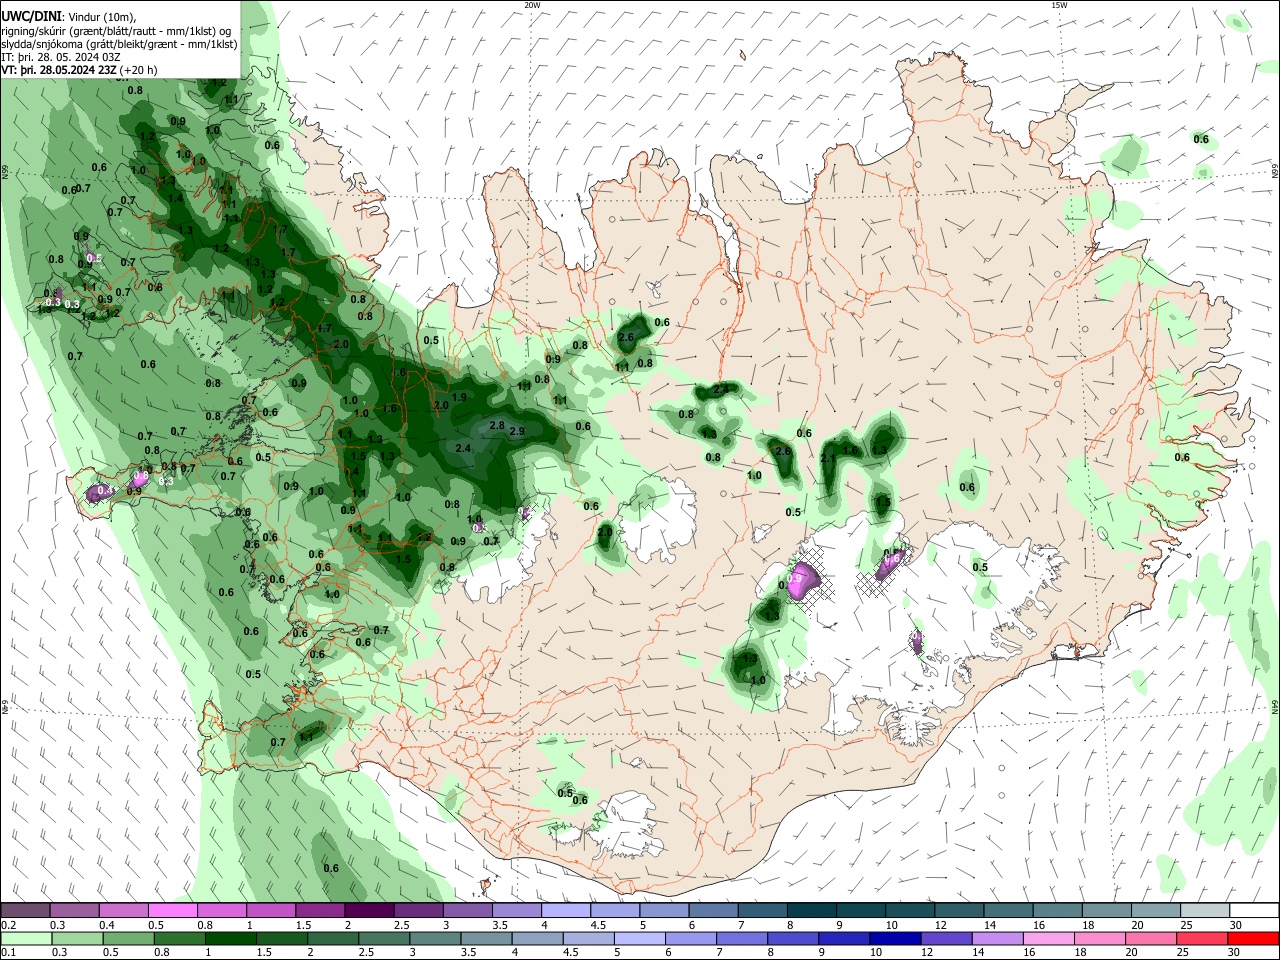Pick the lavender snow swatch between 4 and 4.5
Image resolution: width=1280 pixels, height=960 pixels.
click(566, 911)
